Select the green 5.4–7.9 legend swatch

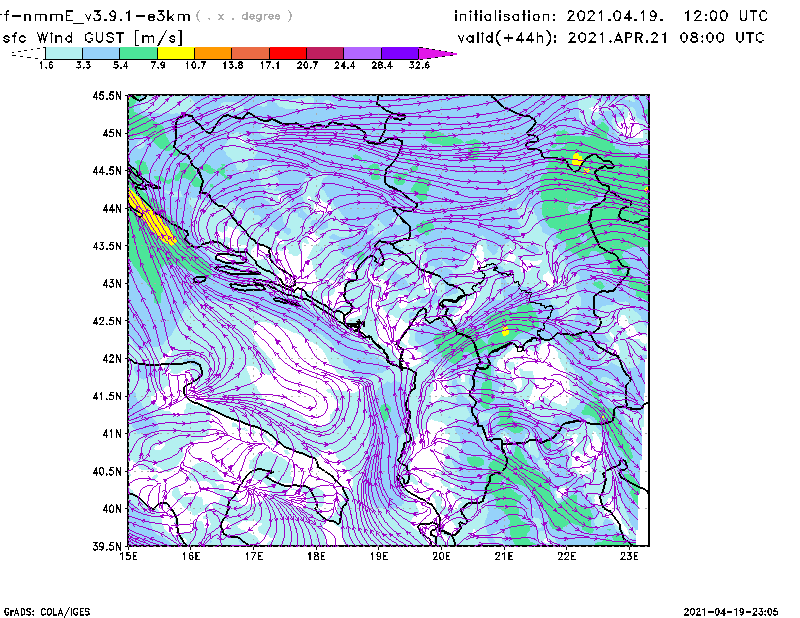(138, 53)
